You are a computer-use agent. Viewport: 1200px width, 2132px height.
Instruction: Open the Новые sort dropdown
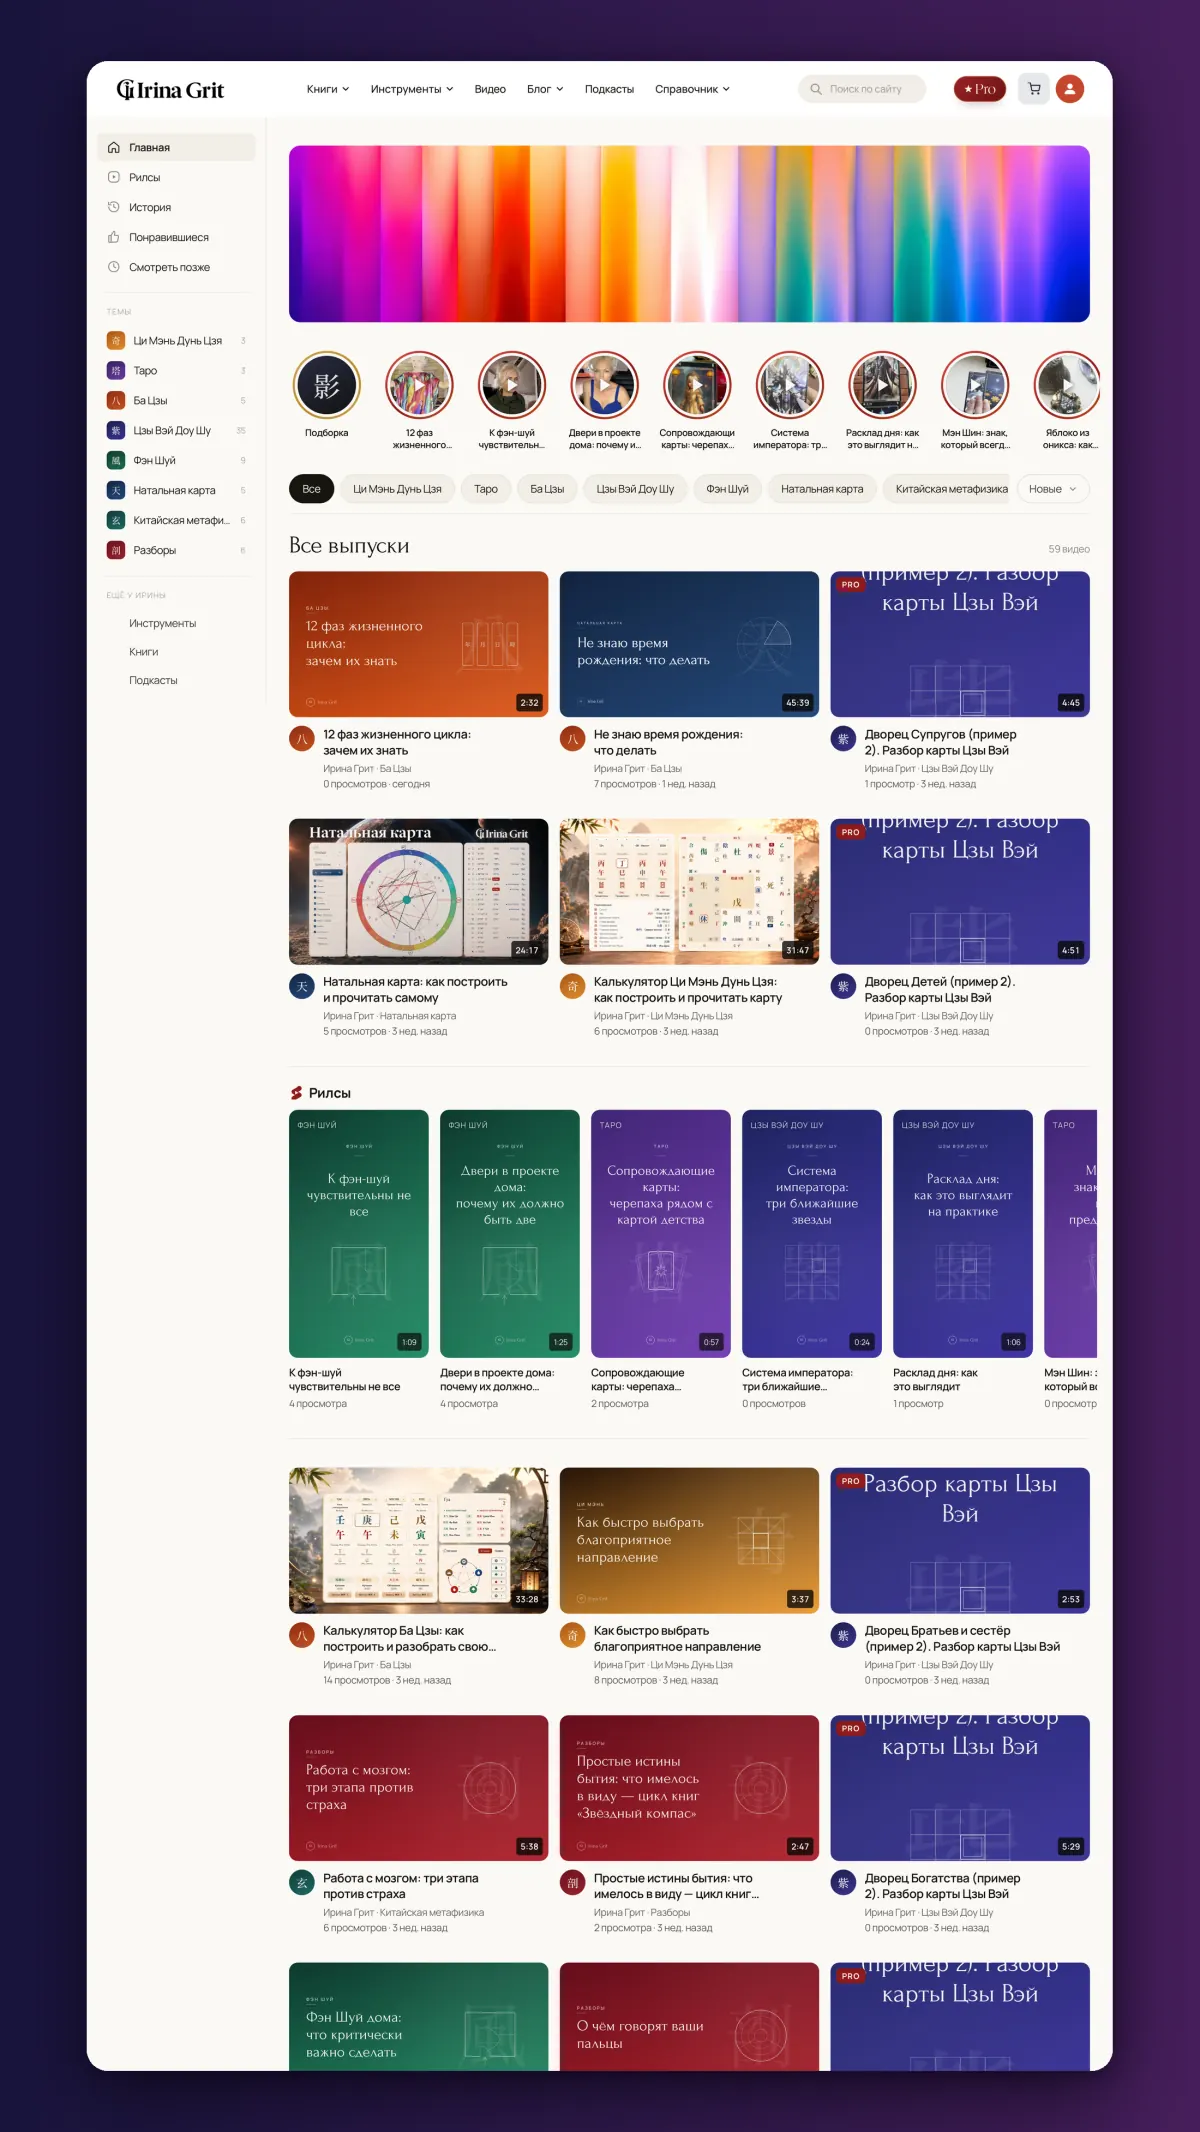pos(1053,489)
